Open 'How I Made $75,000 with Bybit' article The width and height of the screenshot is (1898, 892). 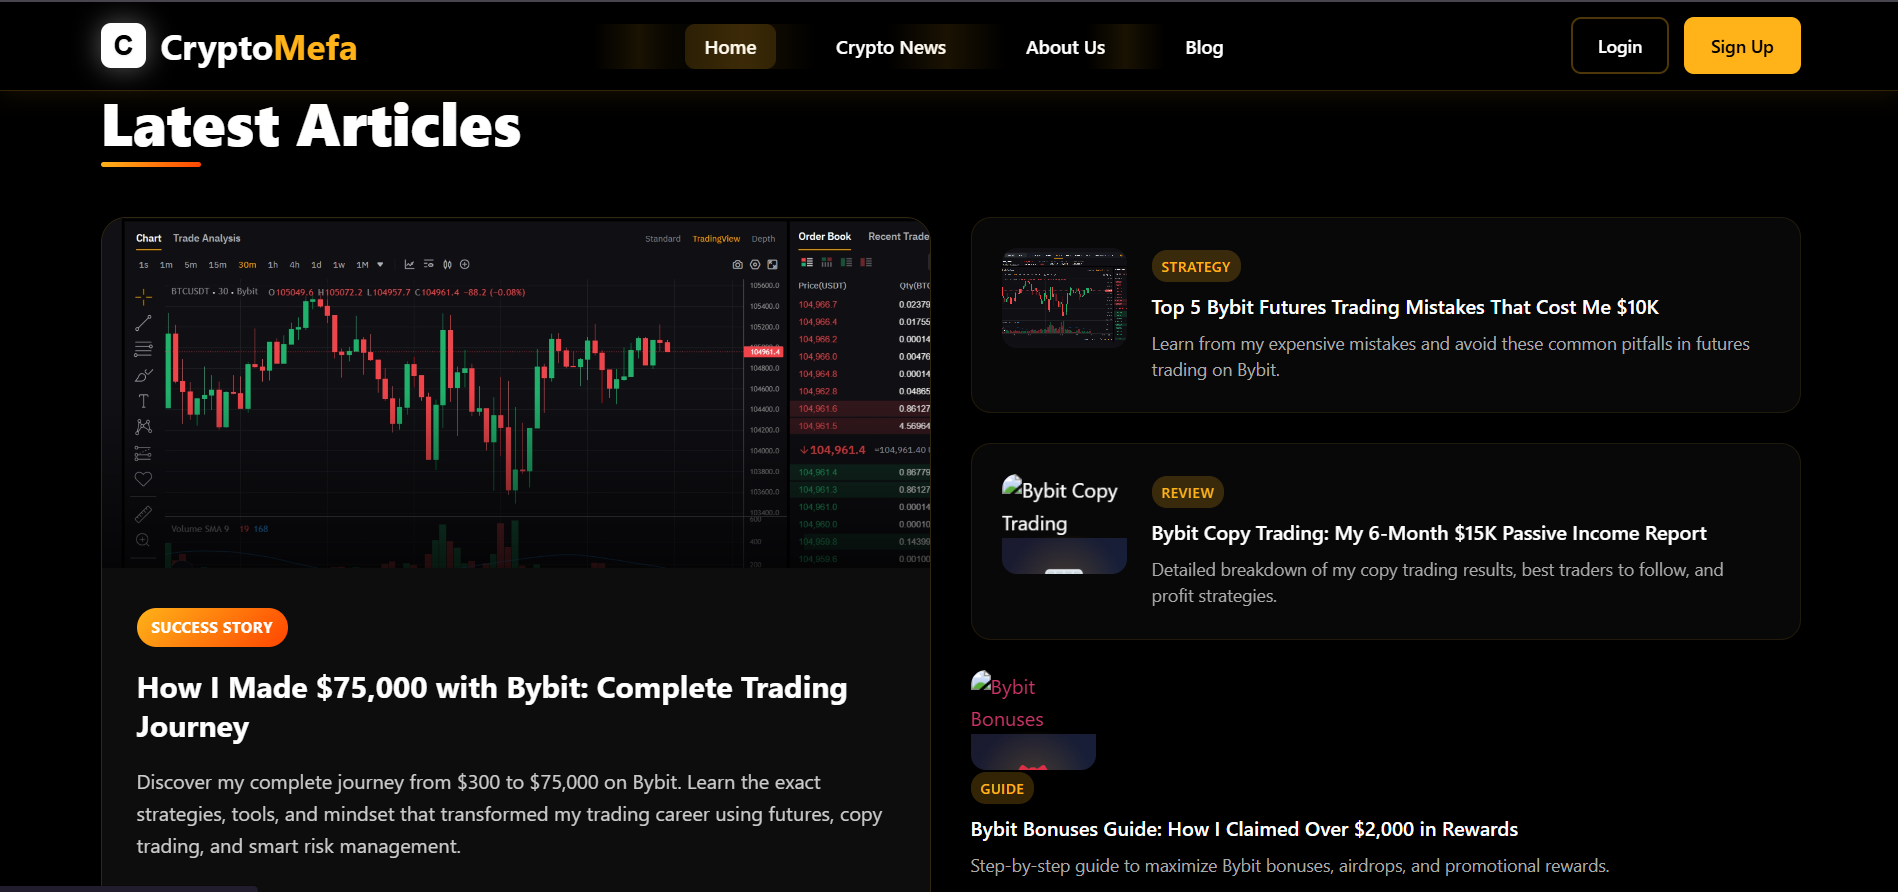point(492,707)
